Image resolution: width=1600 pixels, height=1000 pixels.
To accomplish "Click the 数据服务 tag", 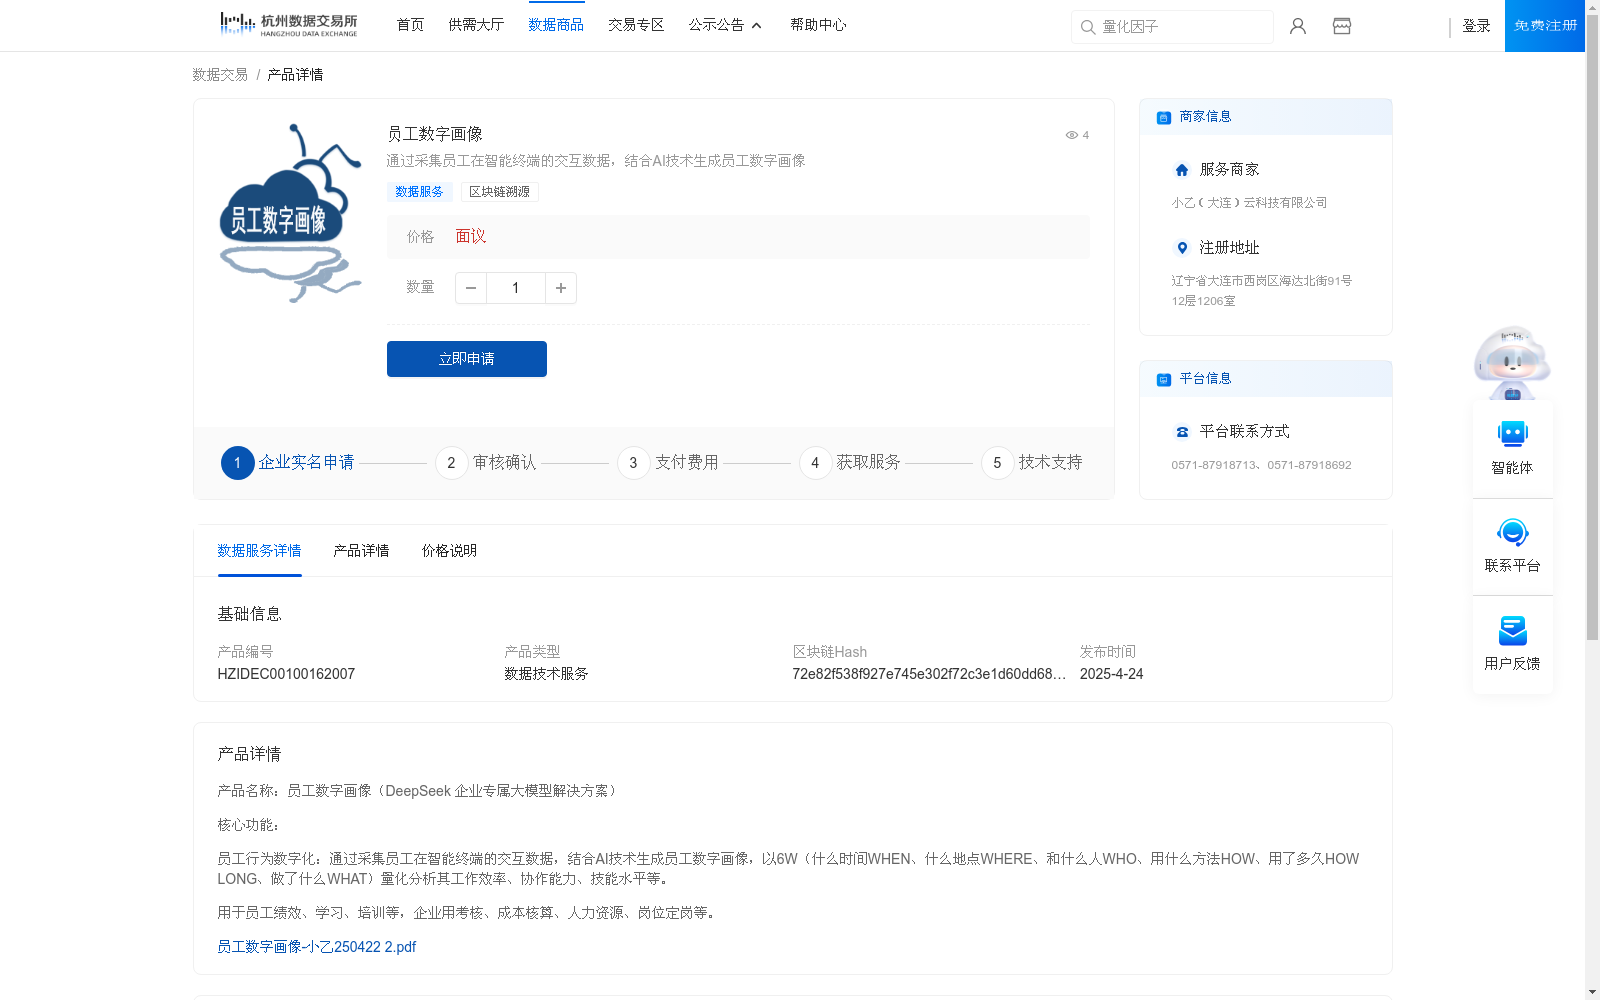I will 419,192.
